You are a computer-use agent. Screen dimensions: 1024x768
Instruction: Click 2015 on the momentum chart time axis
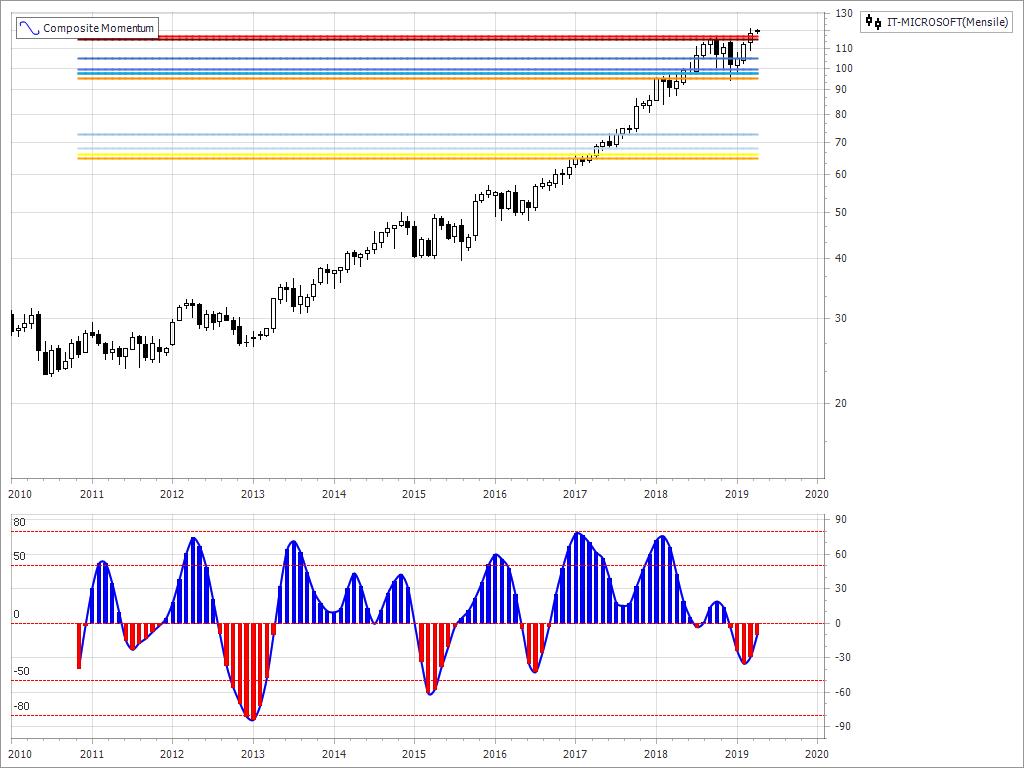(414, 754)
